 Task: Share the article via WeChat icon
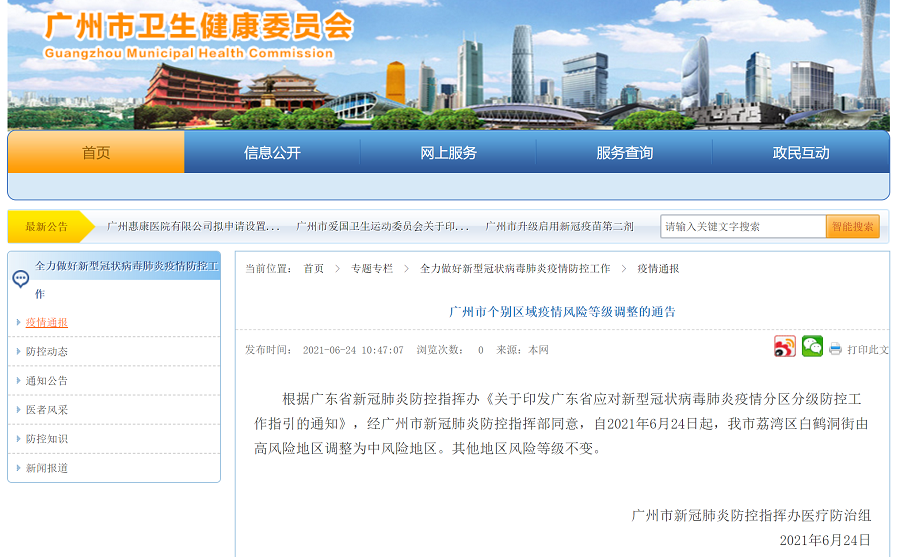[812, 347]
